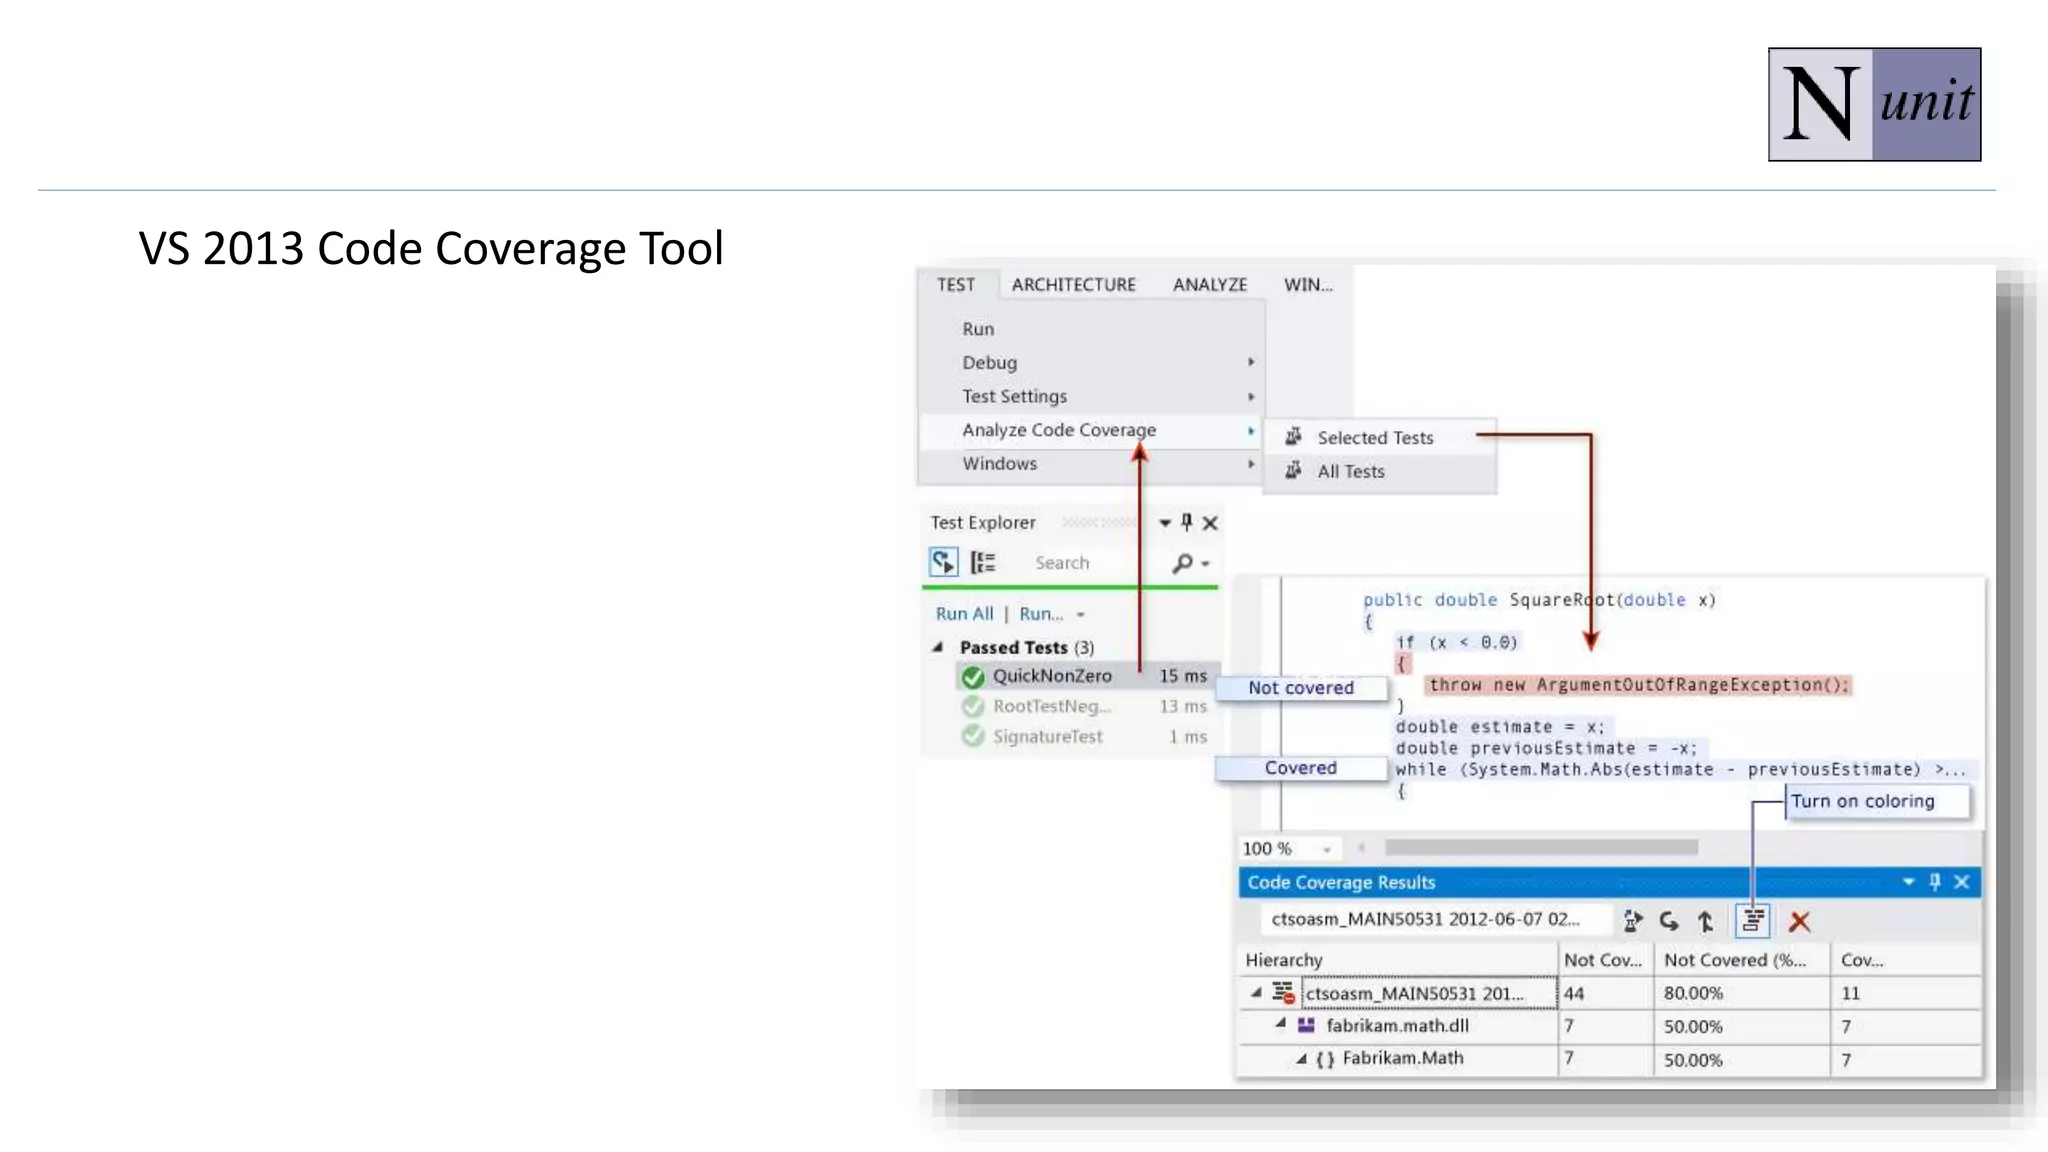Pin the Code Coverage Results panel
2048x1152 pixels.
[1934, 882]
